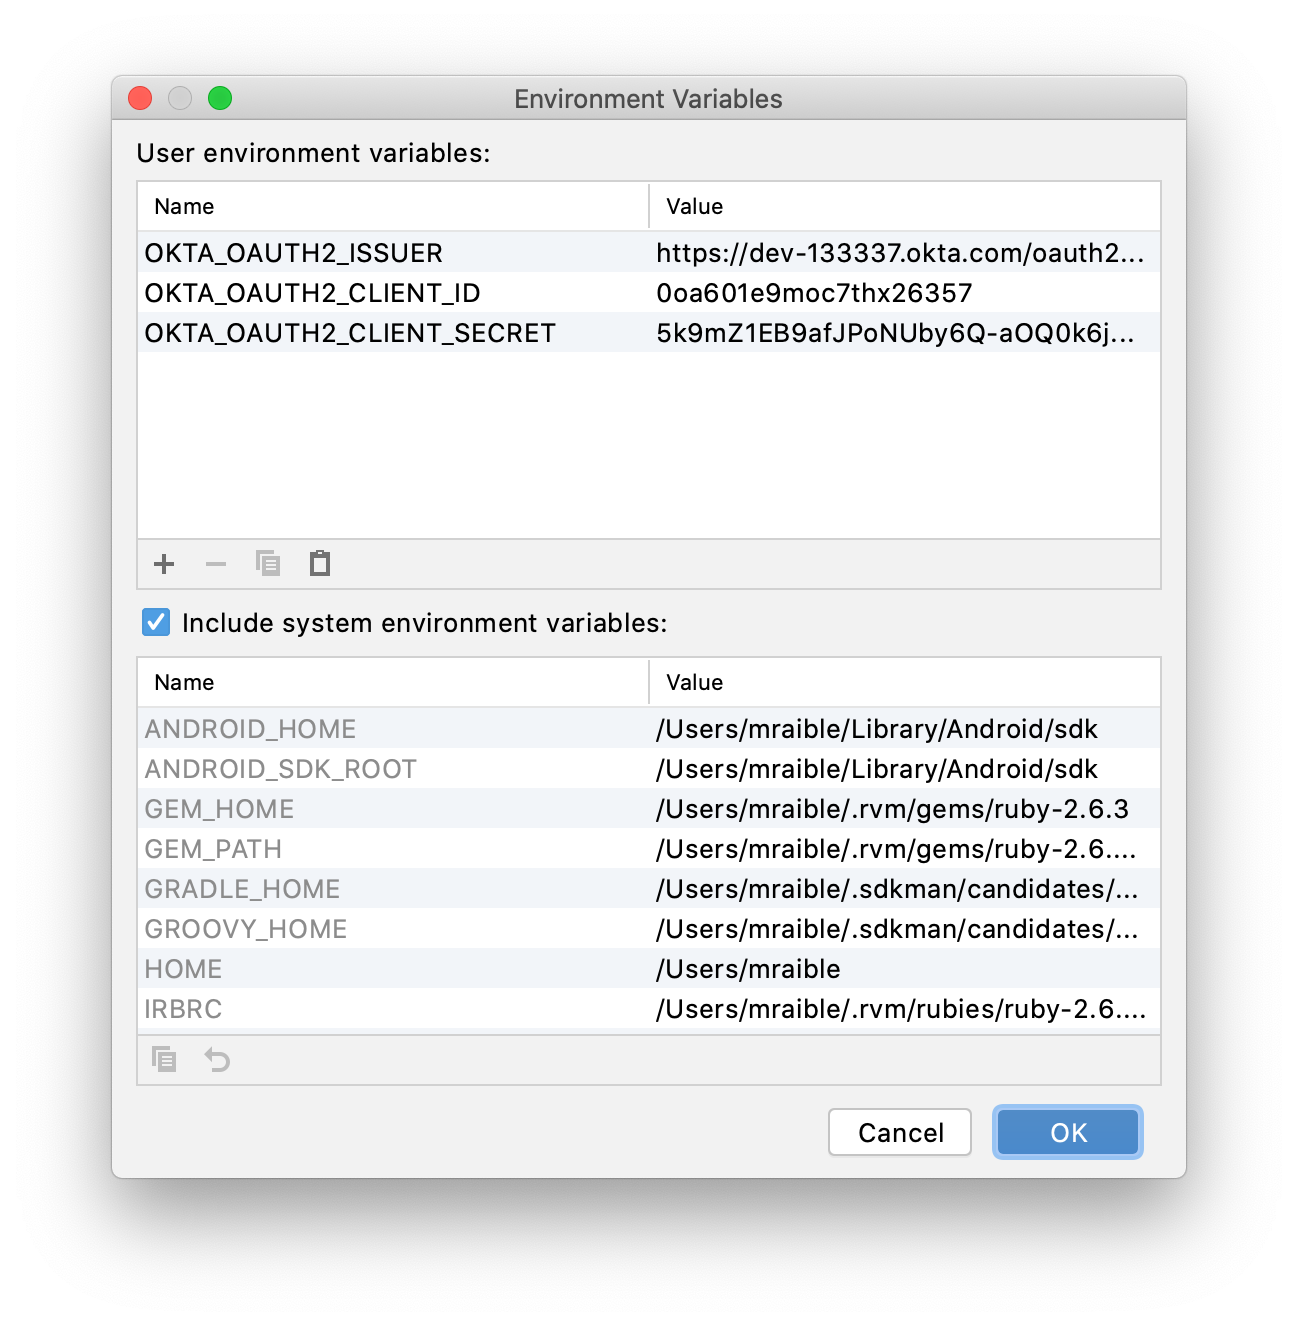This screenshot has height=1326, width=1298.
Task: Uncheck Include system environment variables
Action: (156, 623)
